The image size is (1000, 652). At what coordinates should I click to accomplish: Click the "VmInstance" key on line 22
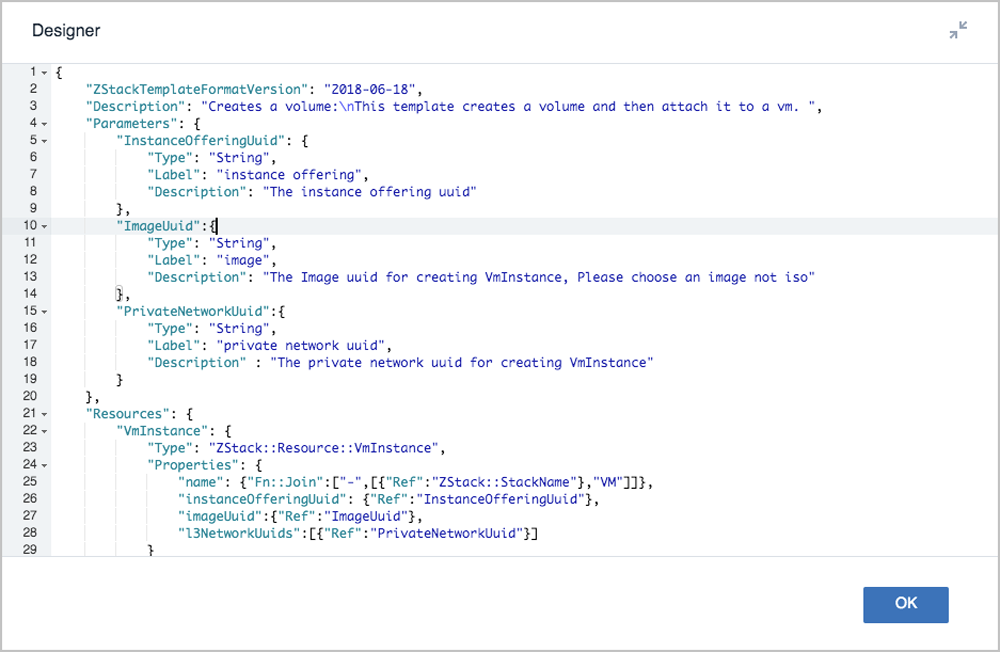(162, 431)
